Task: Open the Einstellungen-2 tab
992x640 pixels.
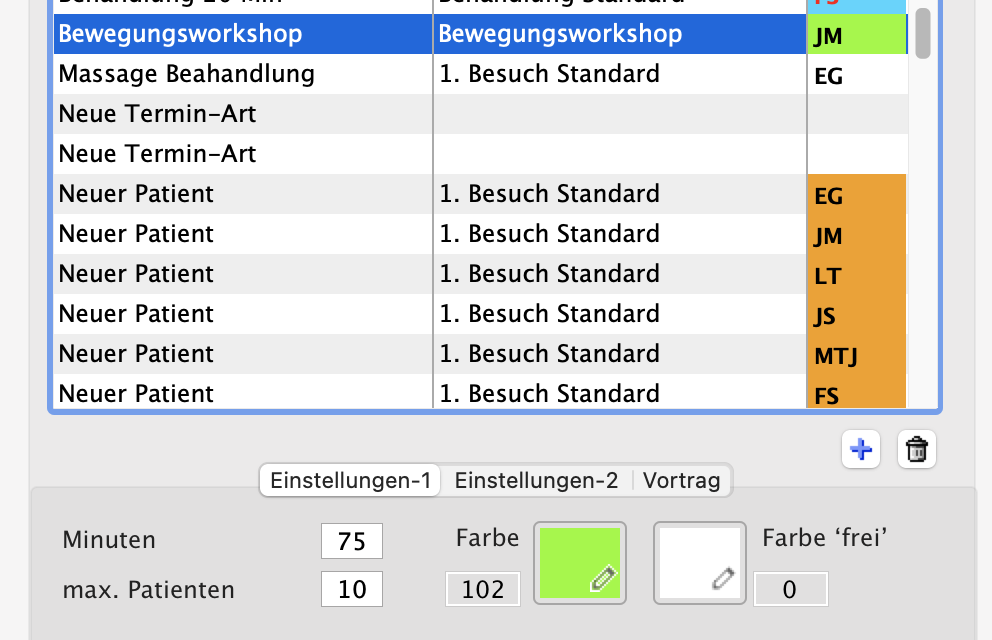Action: pyautogui.click(x=536, y=480)
